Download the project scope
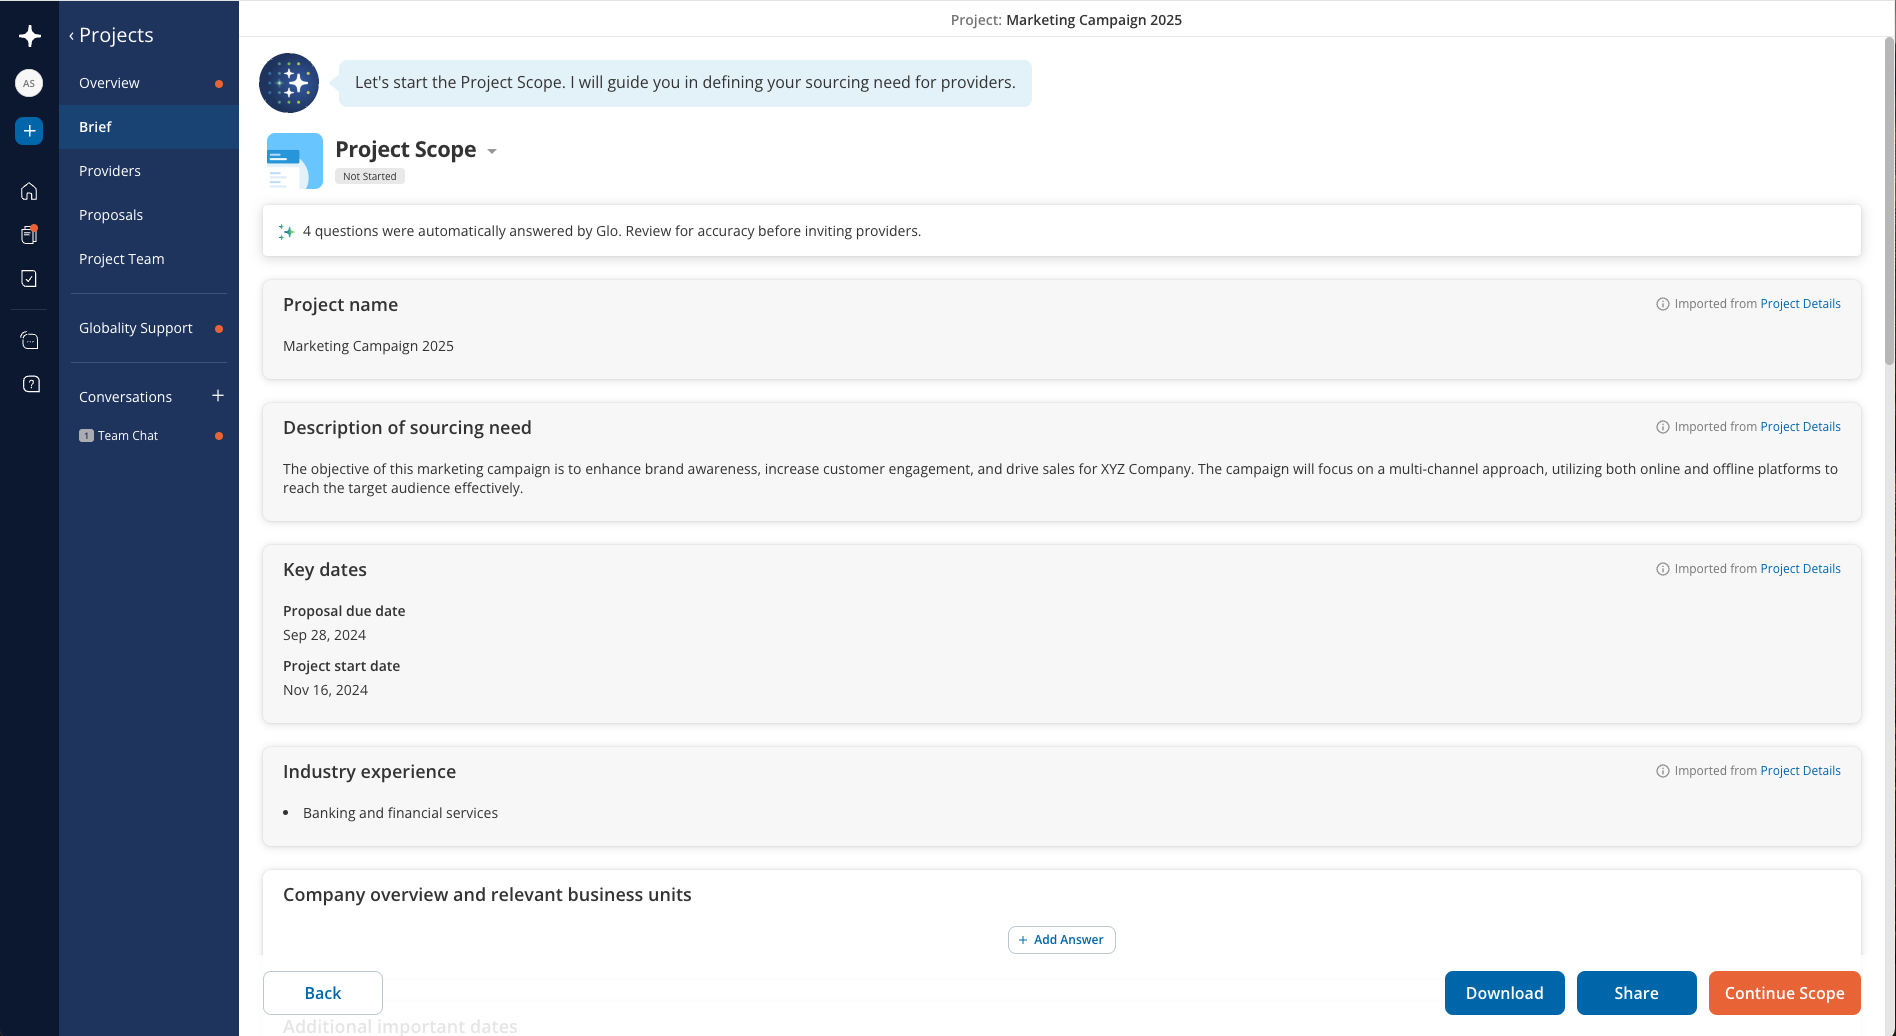Screen dimensions: 1896x1036 (1504, 993)
